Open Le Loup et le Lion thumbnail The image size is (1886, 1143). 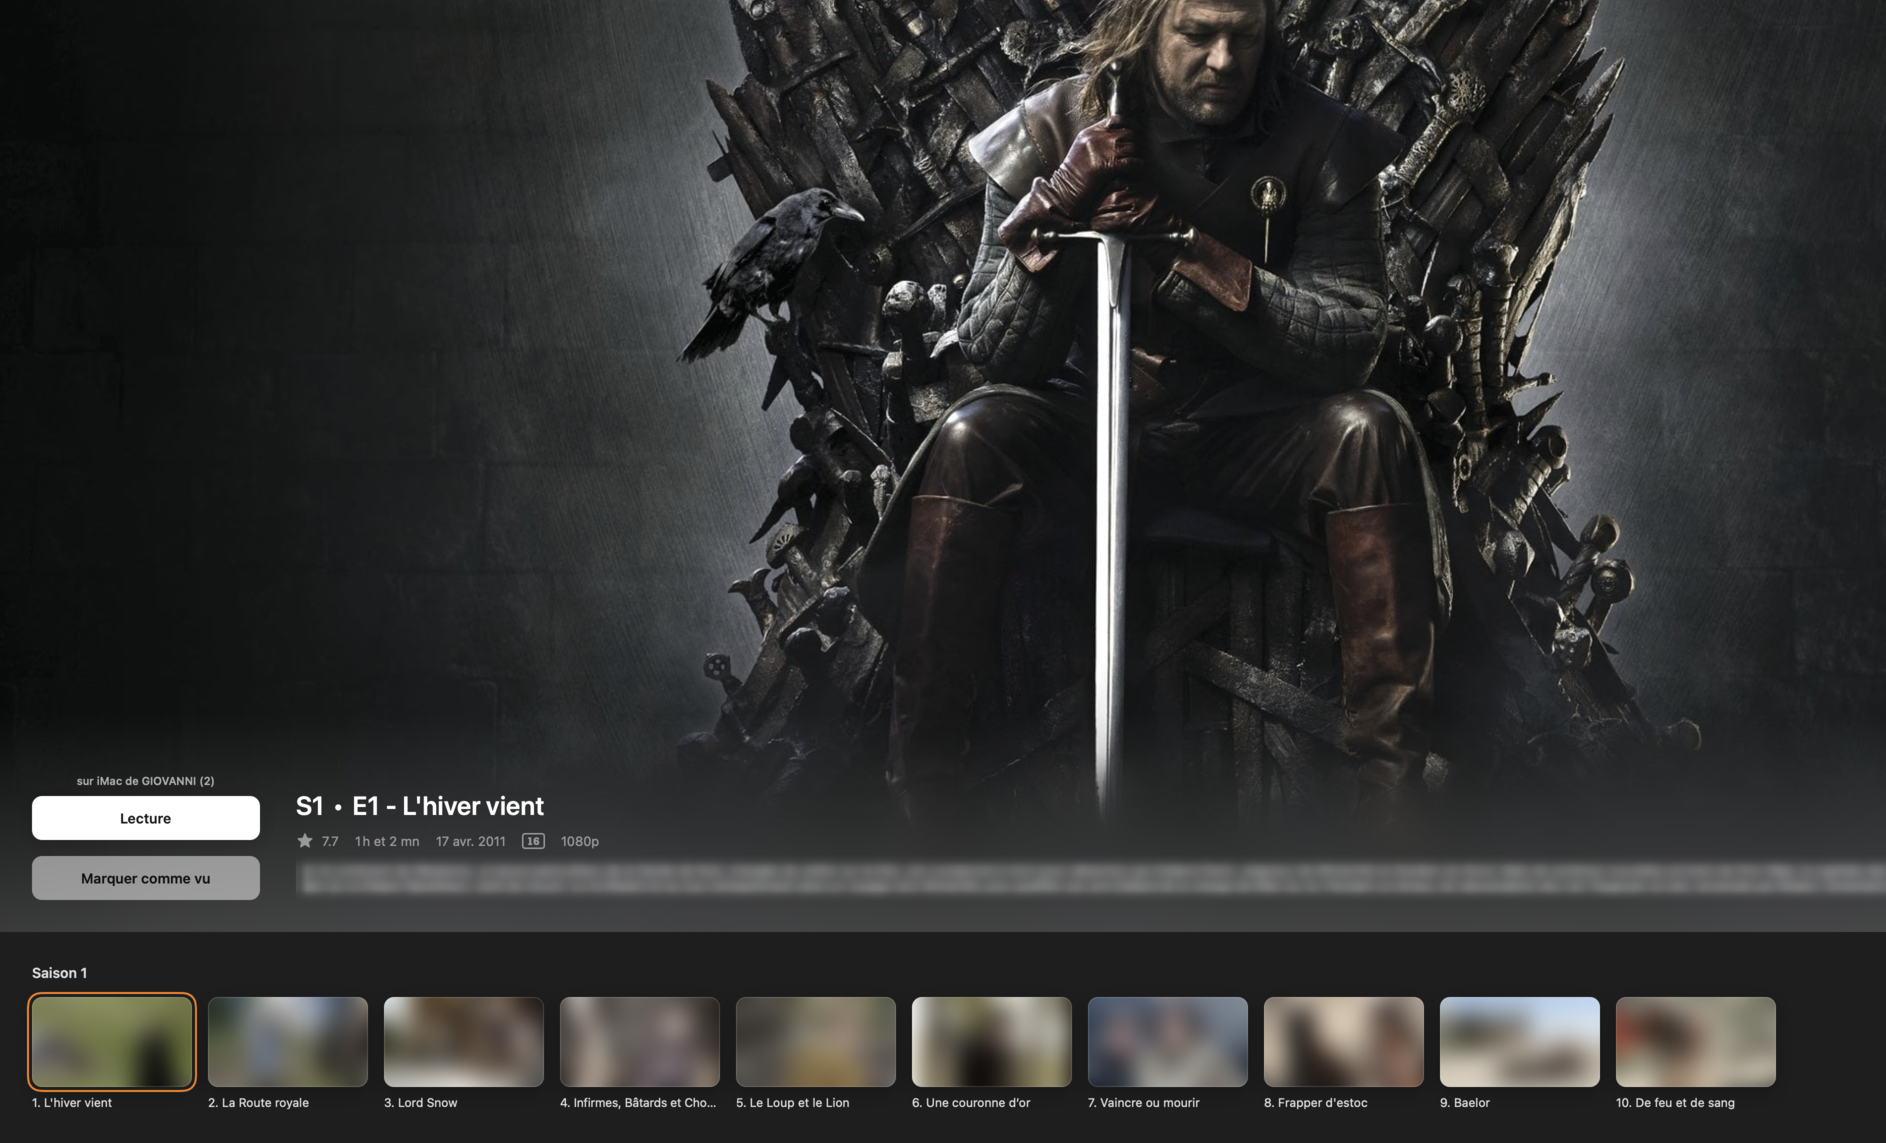point(816,1042)
